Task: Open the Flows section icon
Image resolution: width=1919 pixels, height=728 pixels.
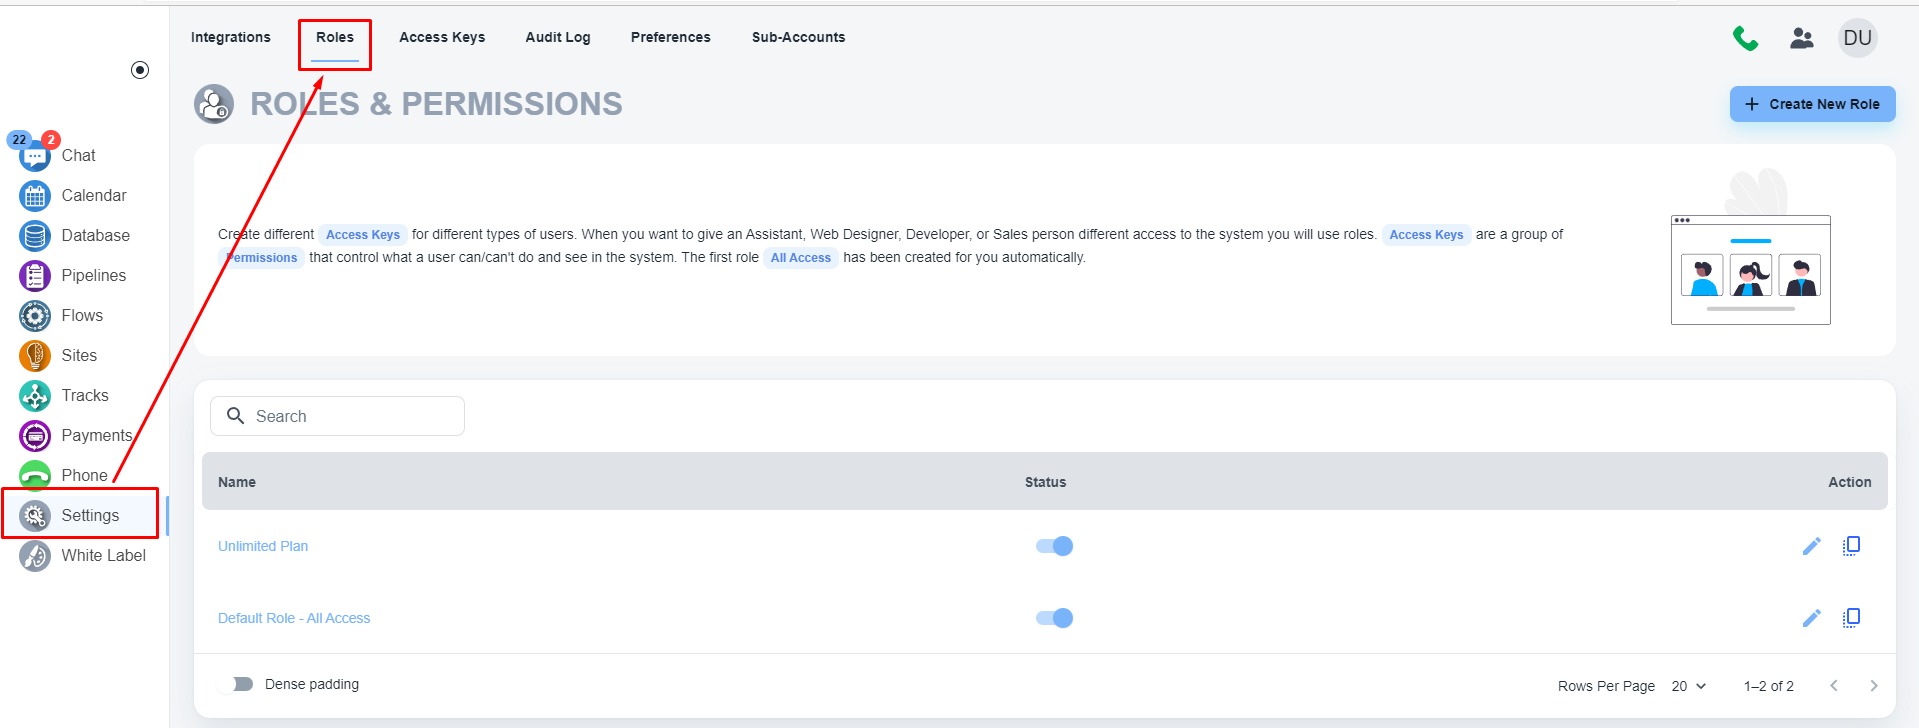Action: [x=35, y=316]
